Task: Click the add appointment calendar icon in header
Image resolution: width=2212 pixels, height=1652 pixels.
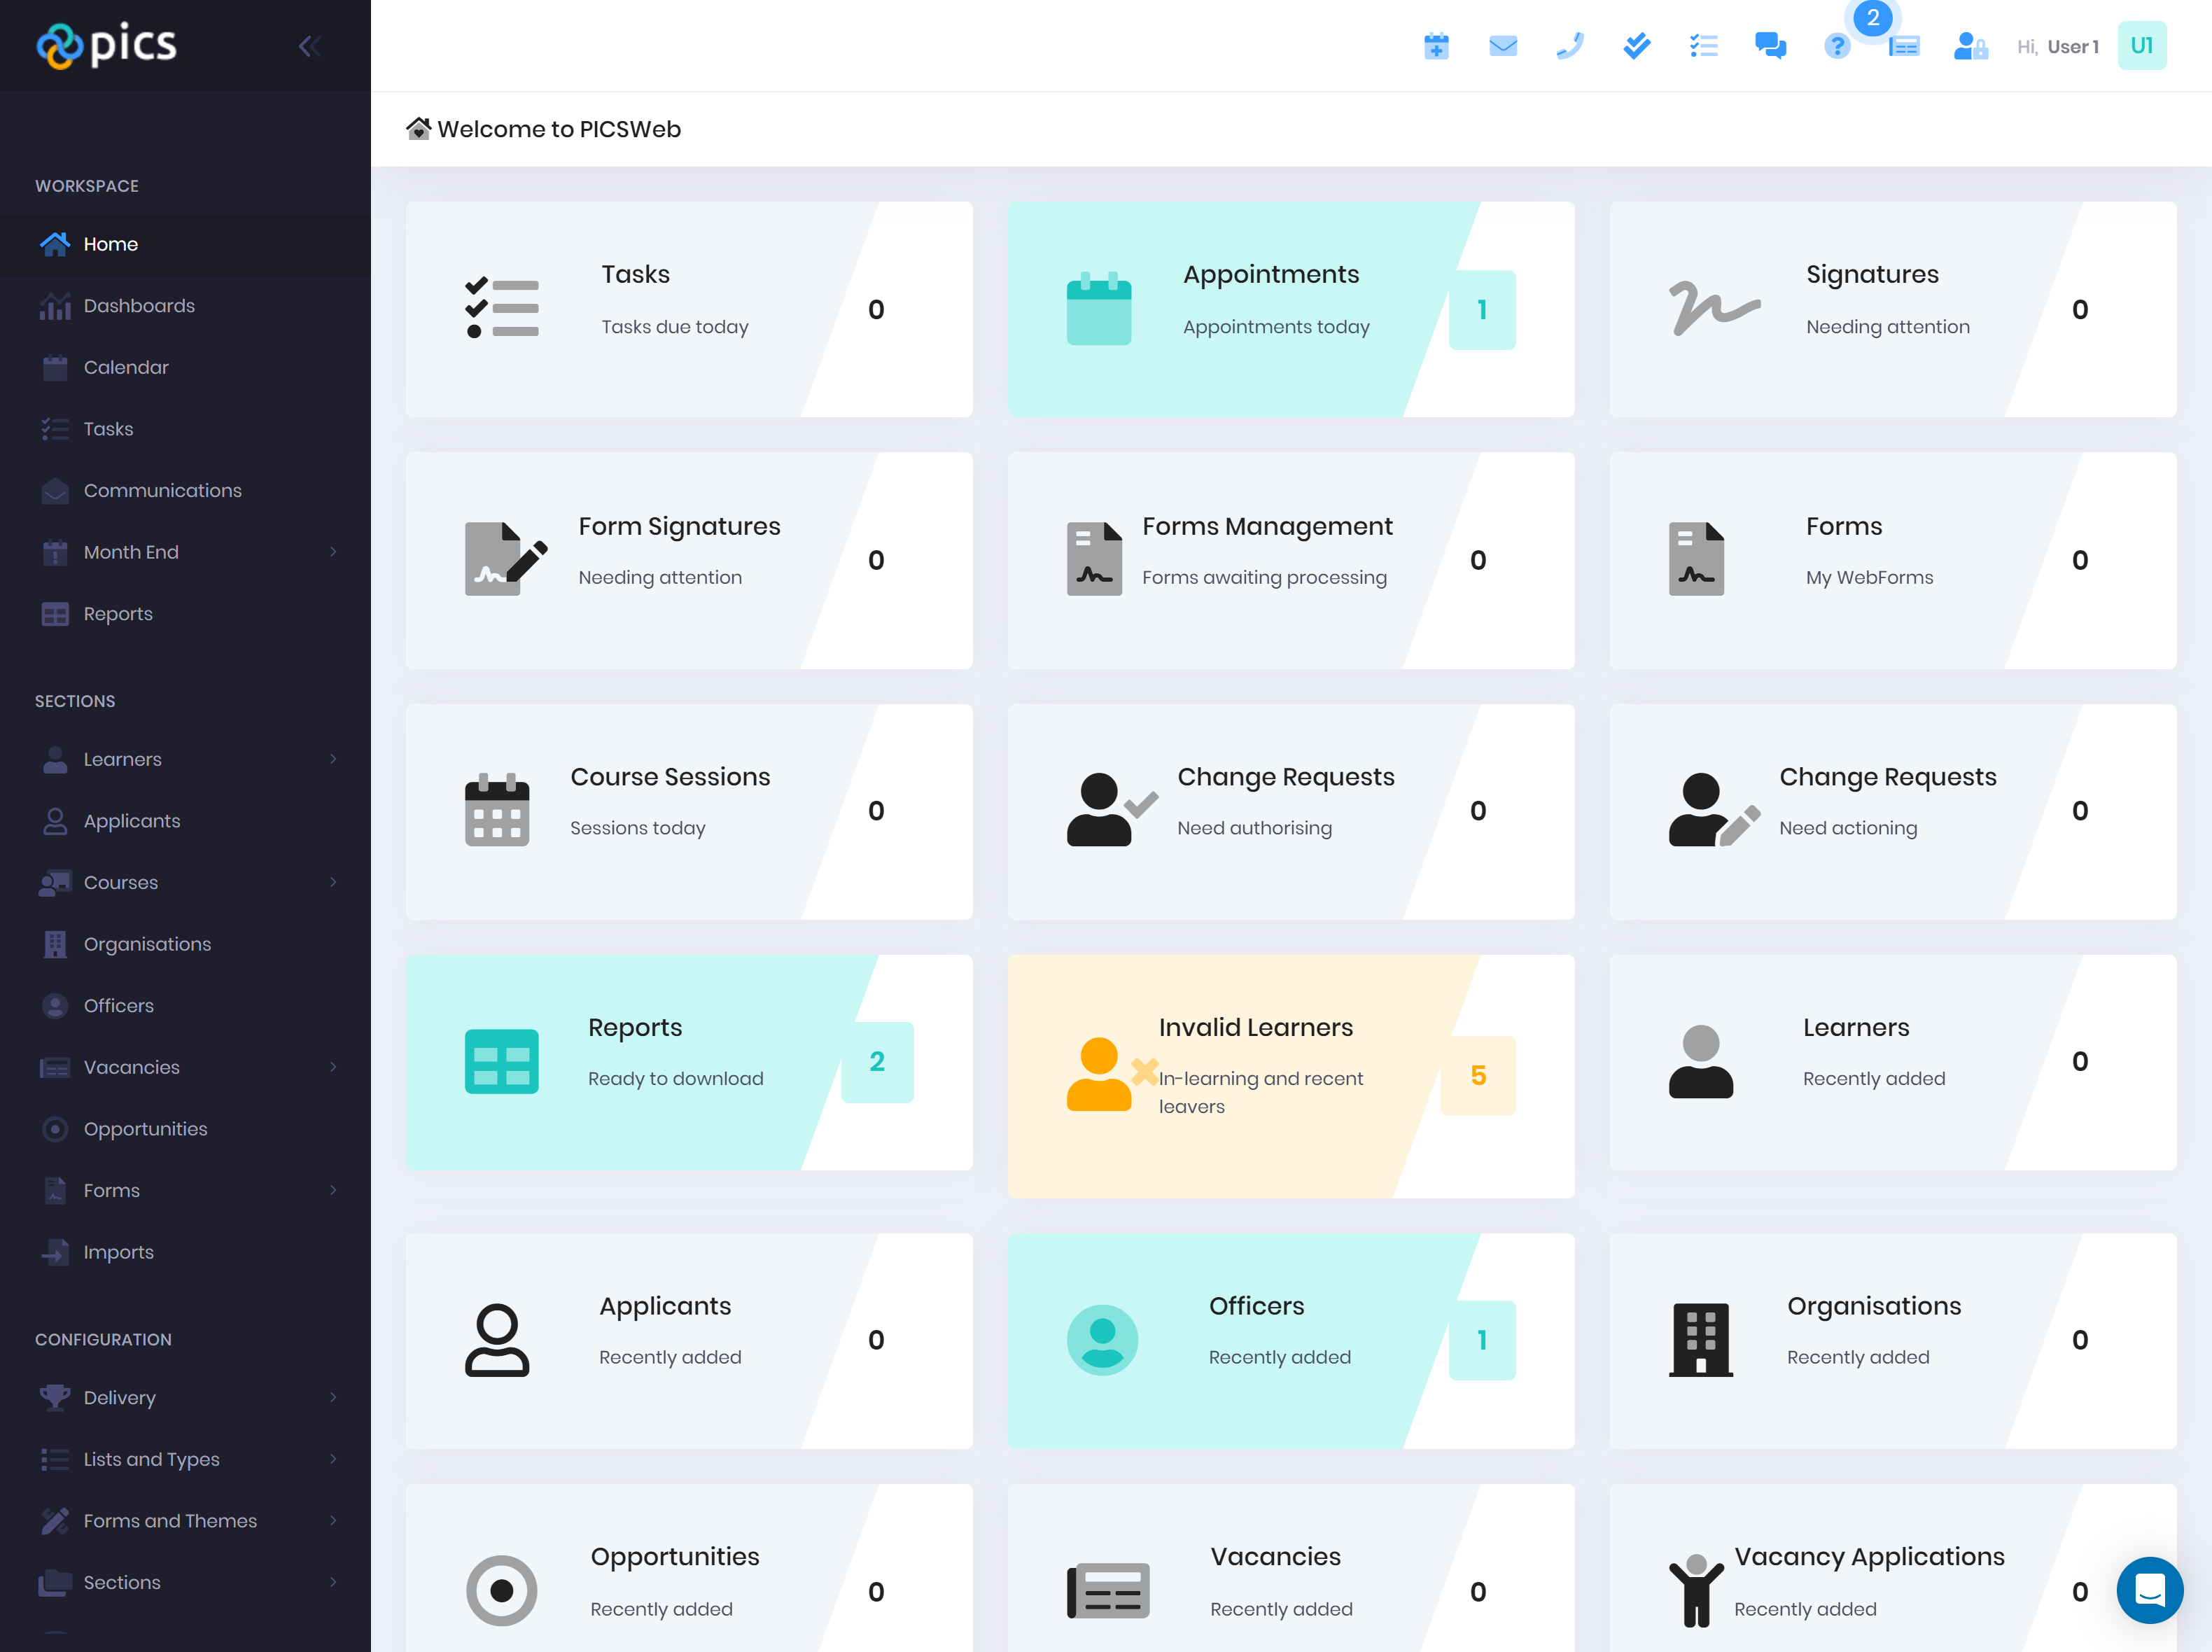Action: point(1436,46)
